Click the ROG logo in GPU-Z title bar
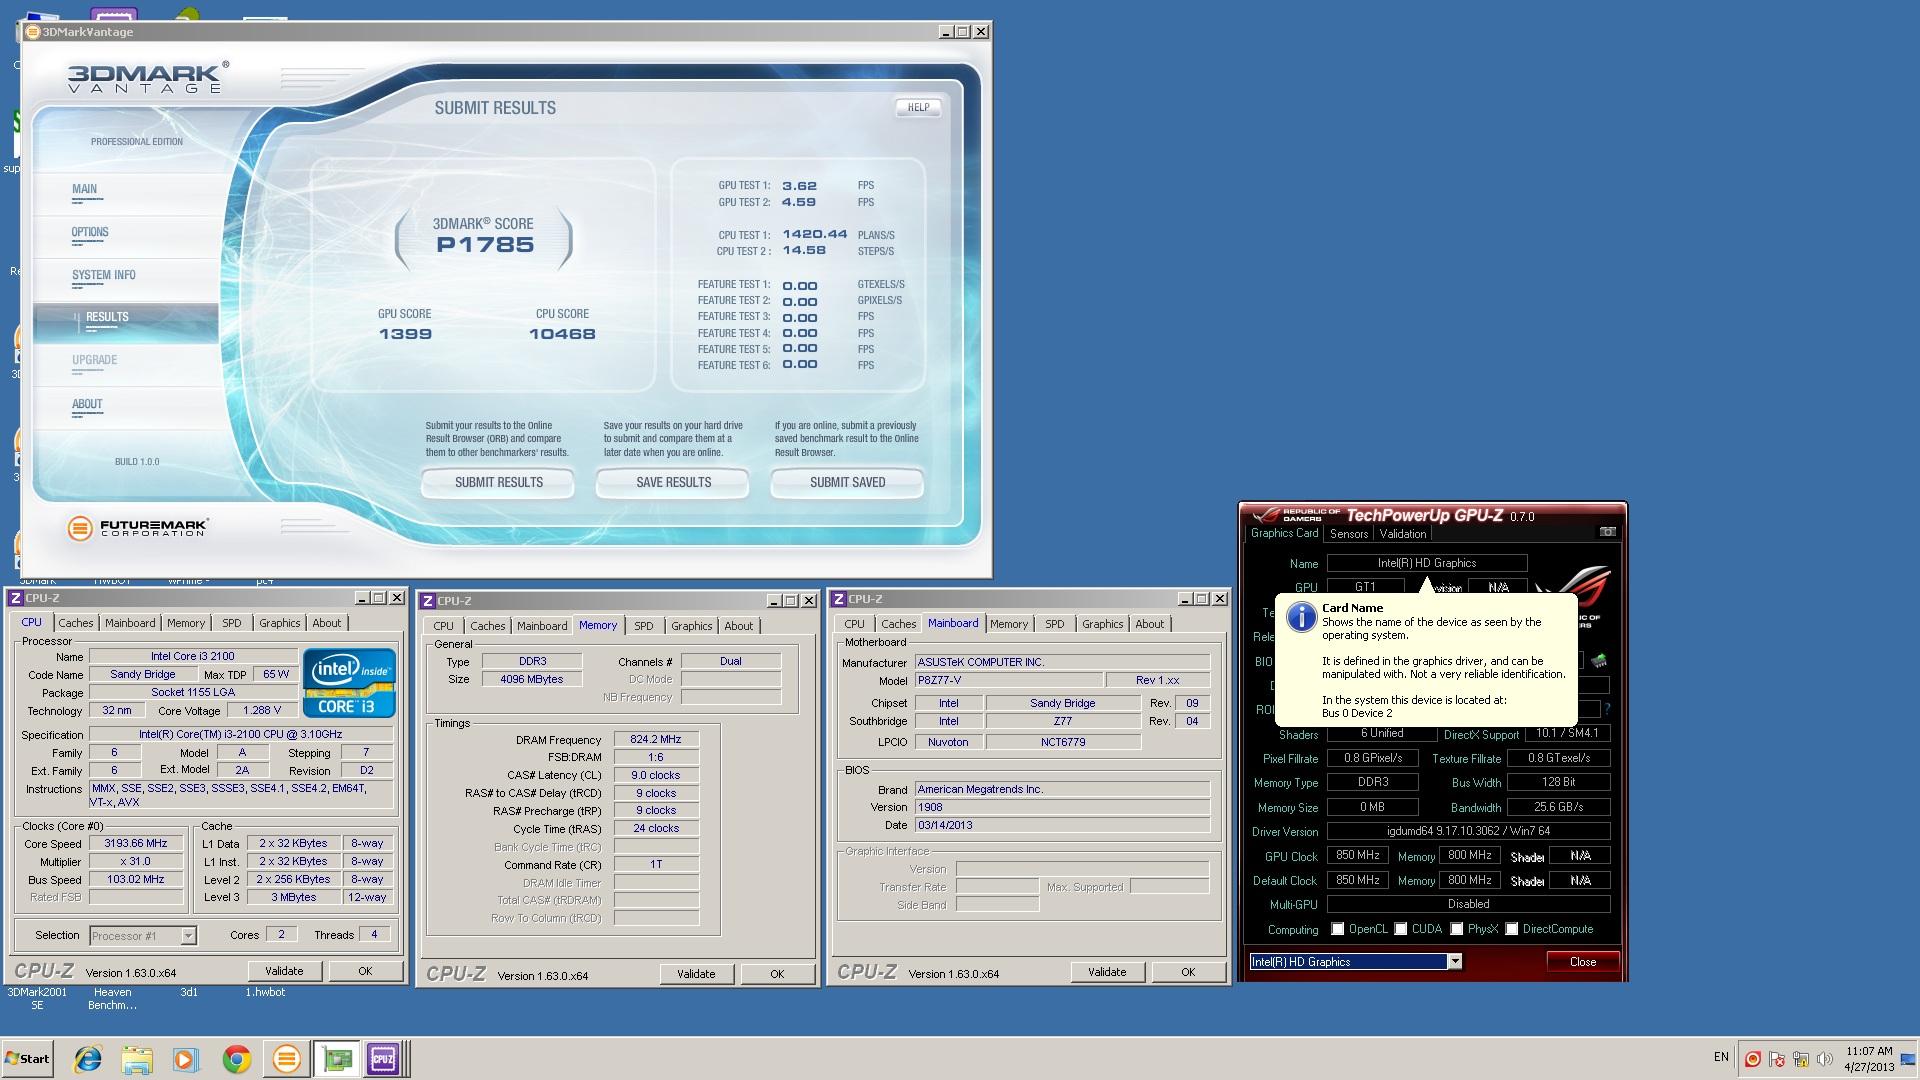The height and width of the screenshot is (1080, 1920). point(1267,516)
